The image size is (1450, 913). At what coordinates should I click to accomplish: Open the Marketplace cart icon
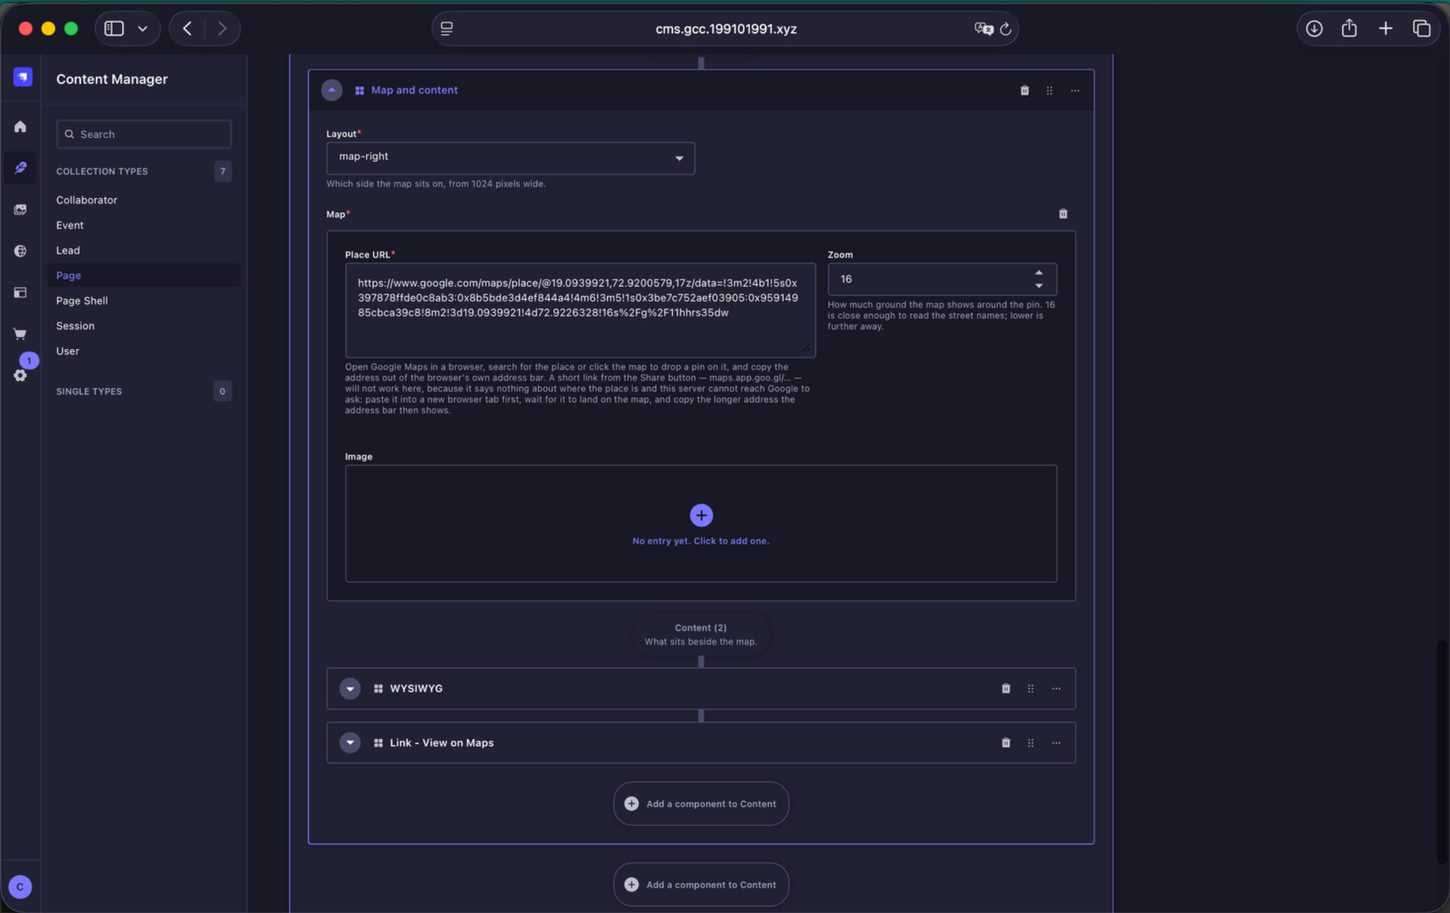click(20, 334)
